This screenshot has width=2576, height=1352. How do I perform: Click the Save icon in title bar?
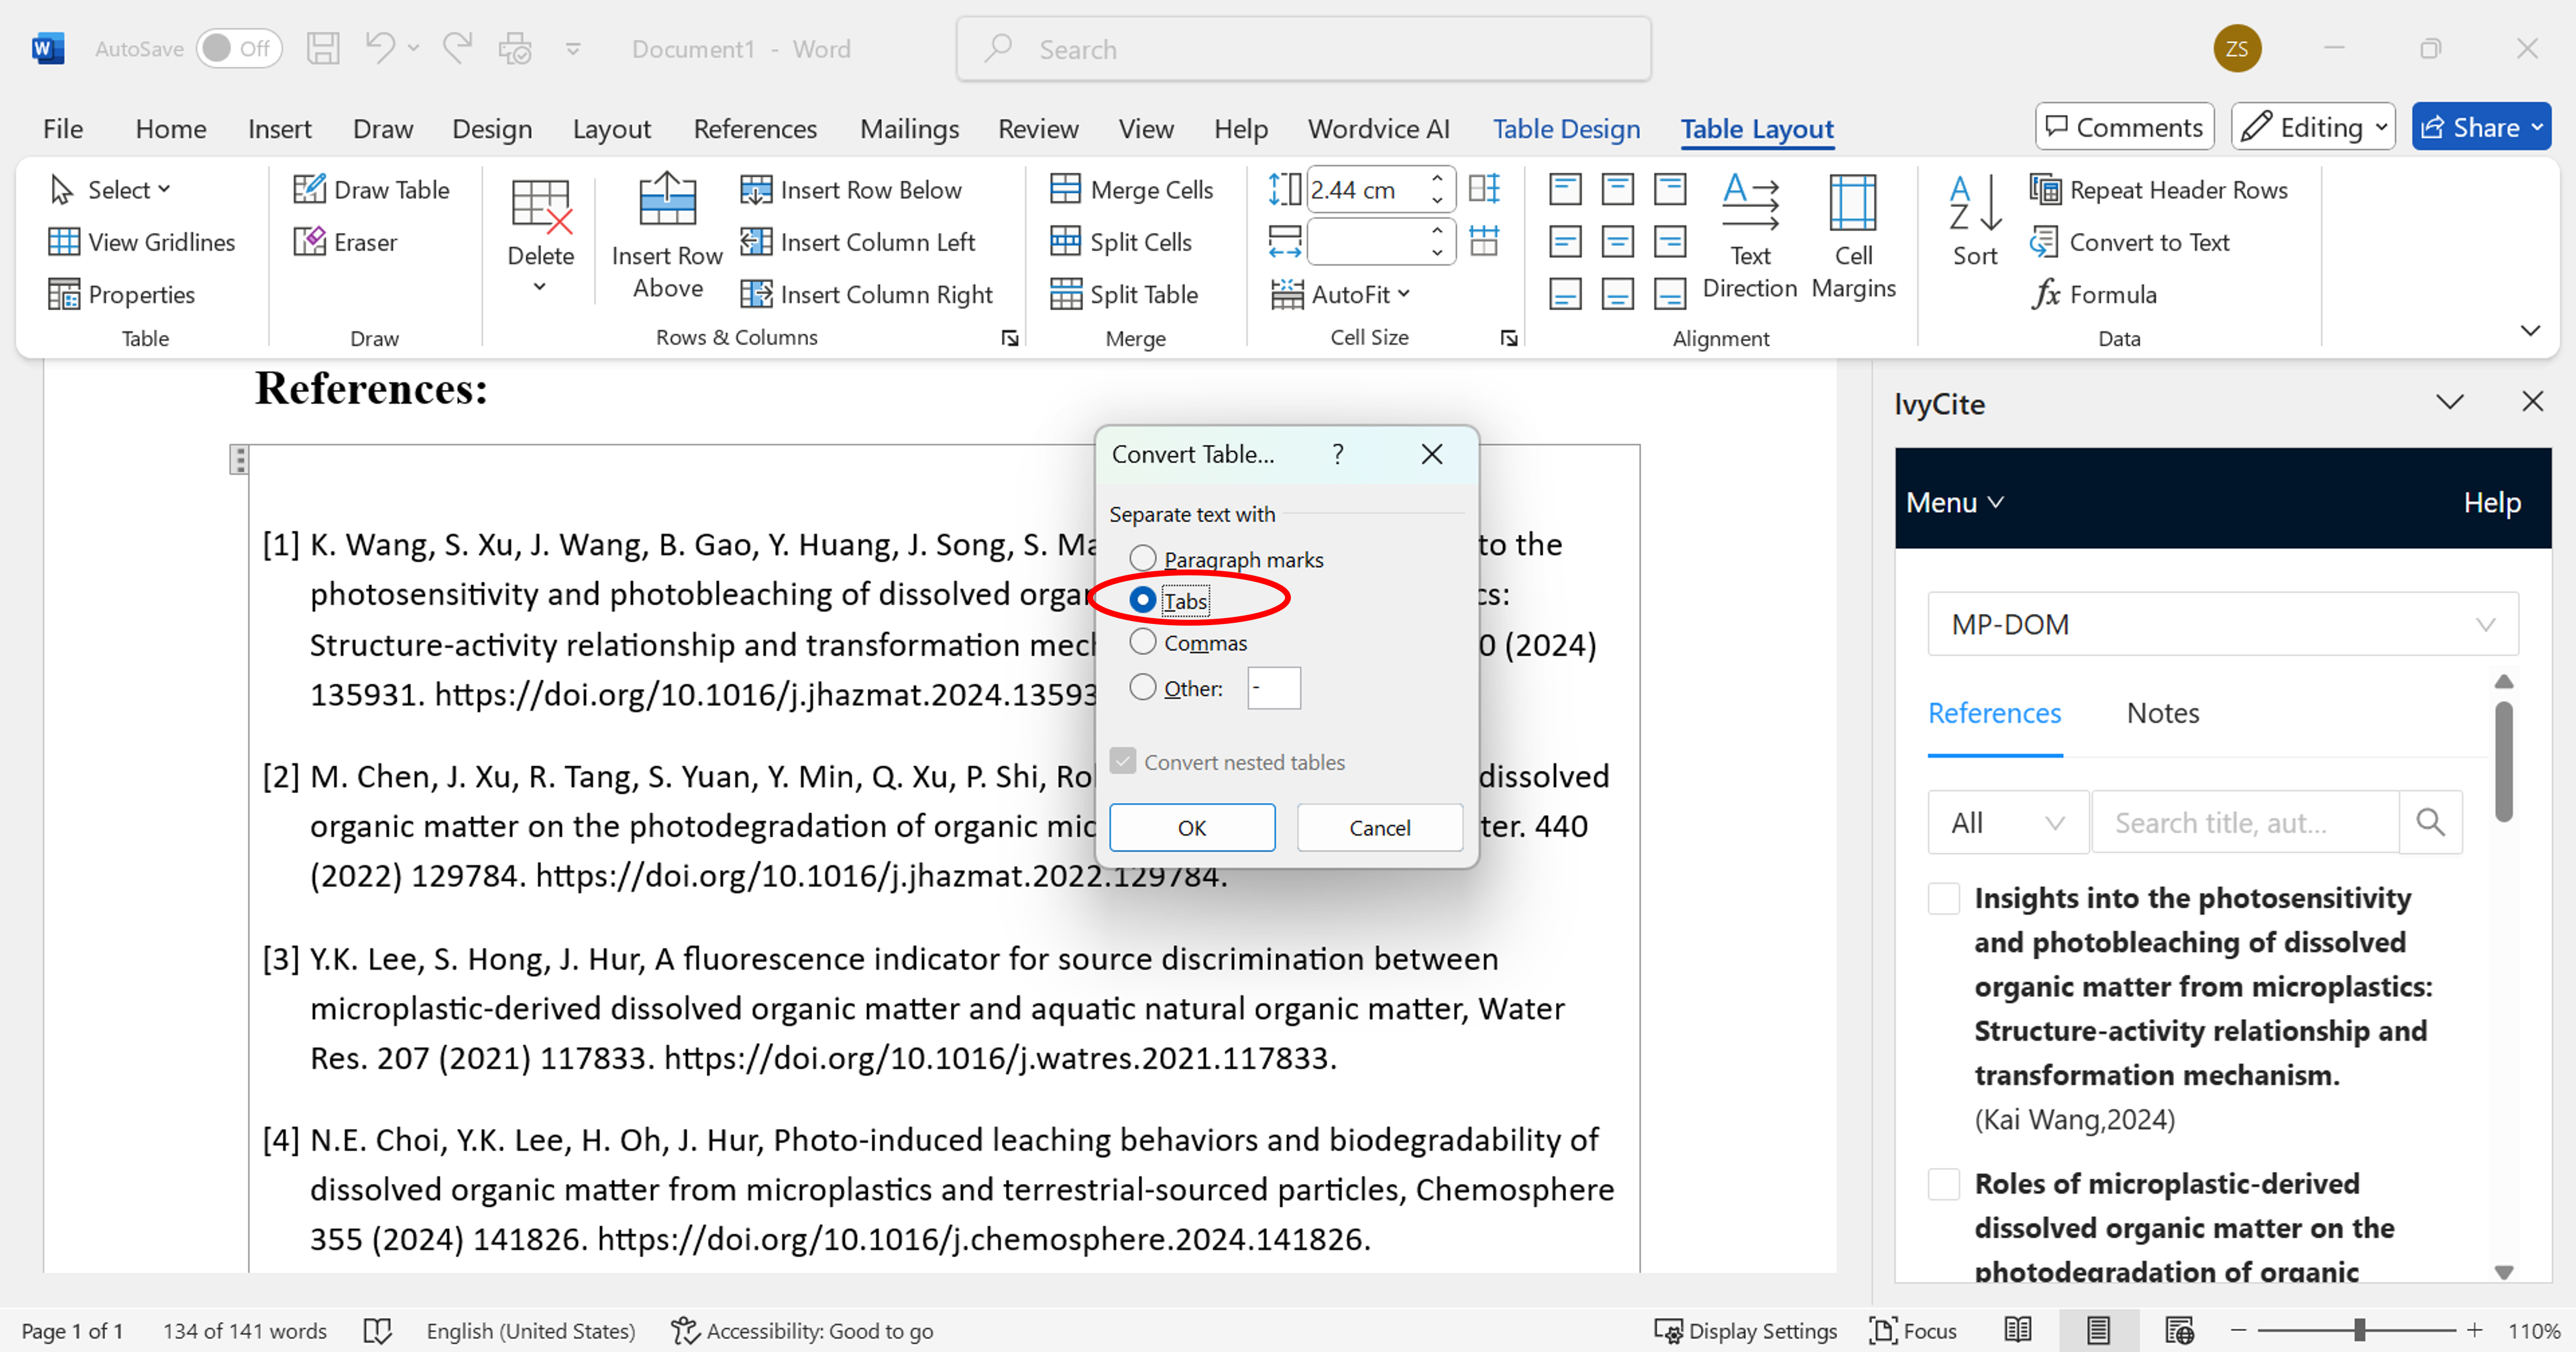point(322,49)
